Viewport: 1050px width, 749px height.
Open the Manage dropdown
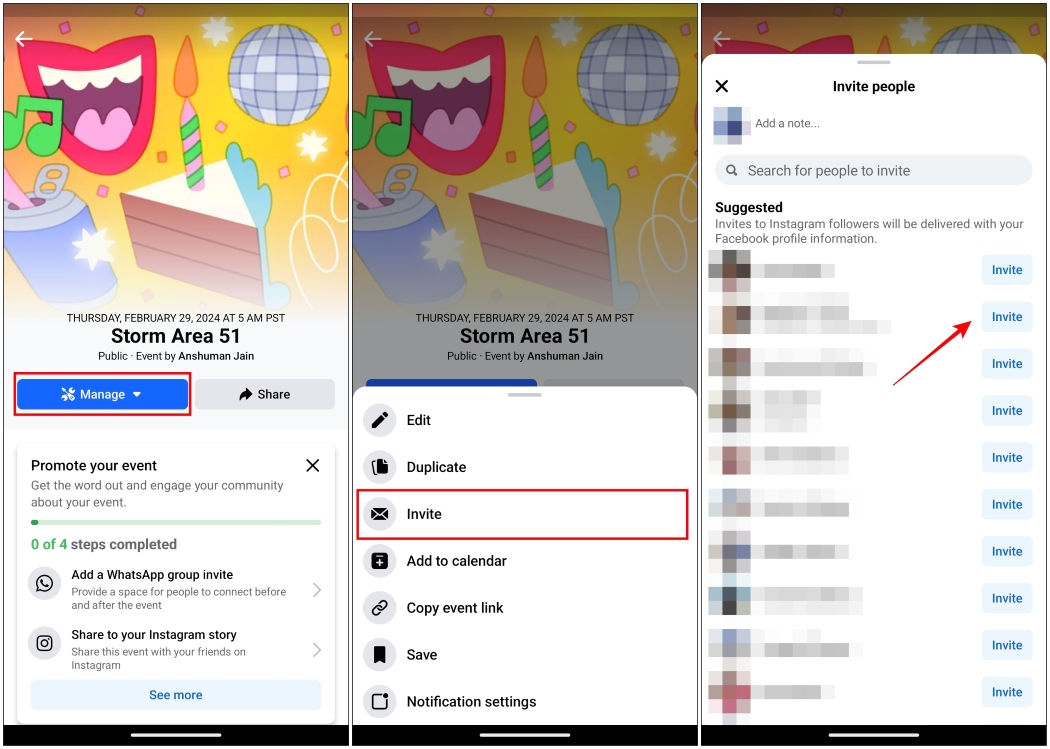pos(101,394)
